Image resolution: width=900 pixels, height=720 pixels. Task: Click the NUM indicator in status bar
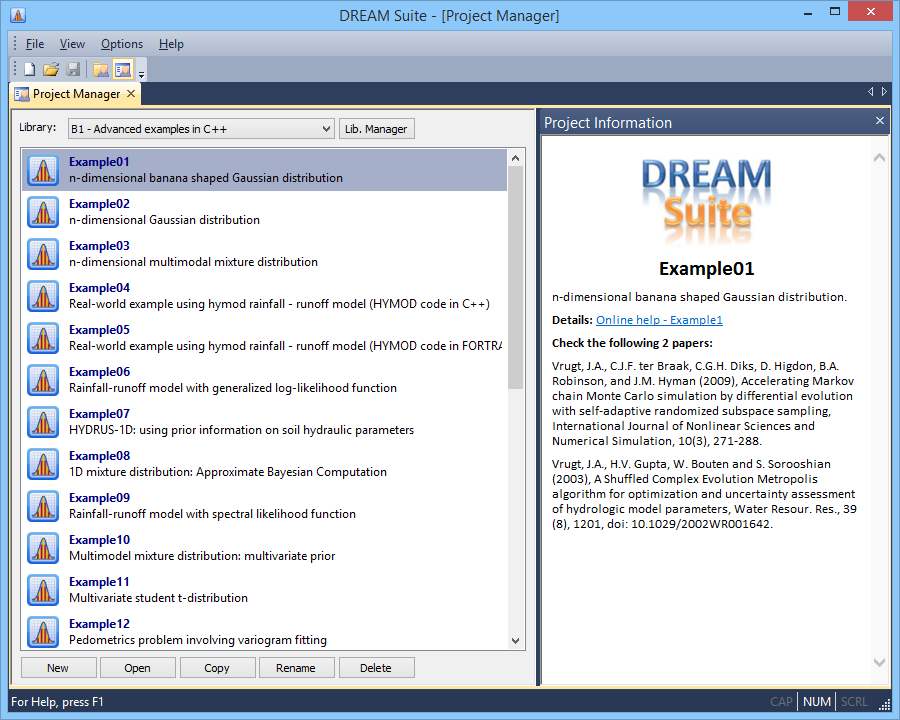click(817, 702)
